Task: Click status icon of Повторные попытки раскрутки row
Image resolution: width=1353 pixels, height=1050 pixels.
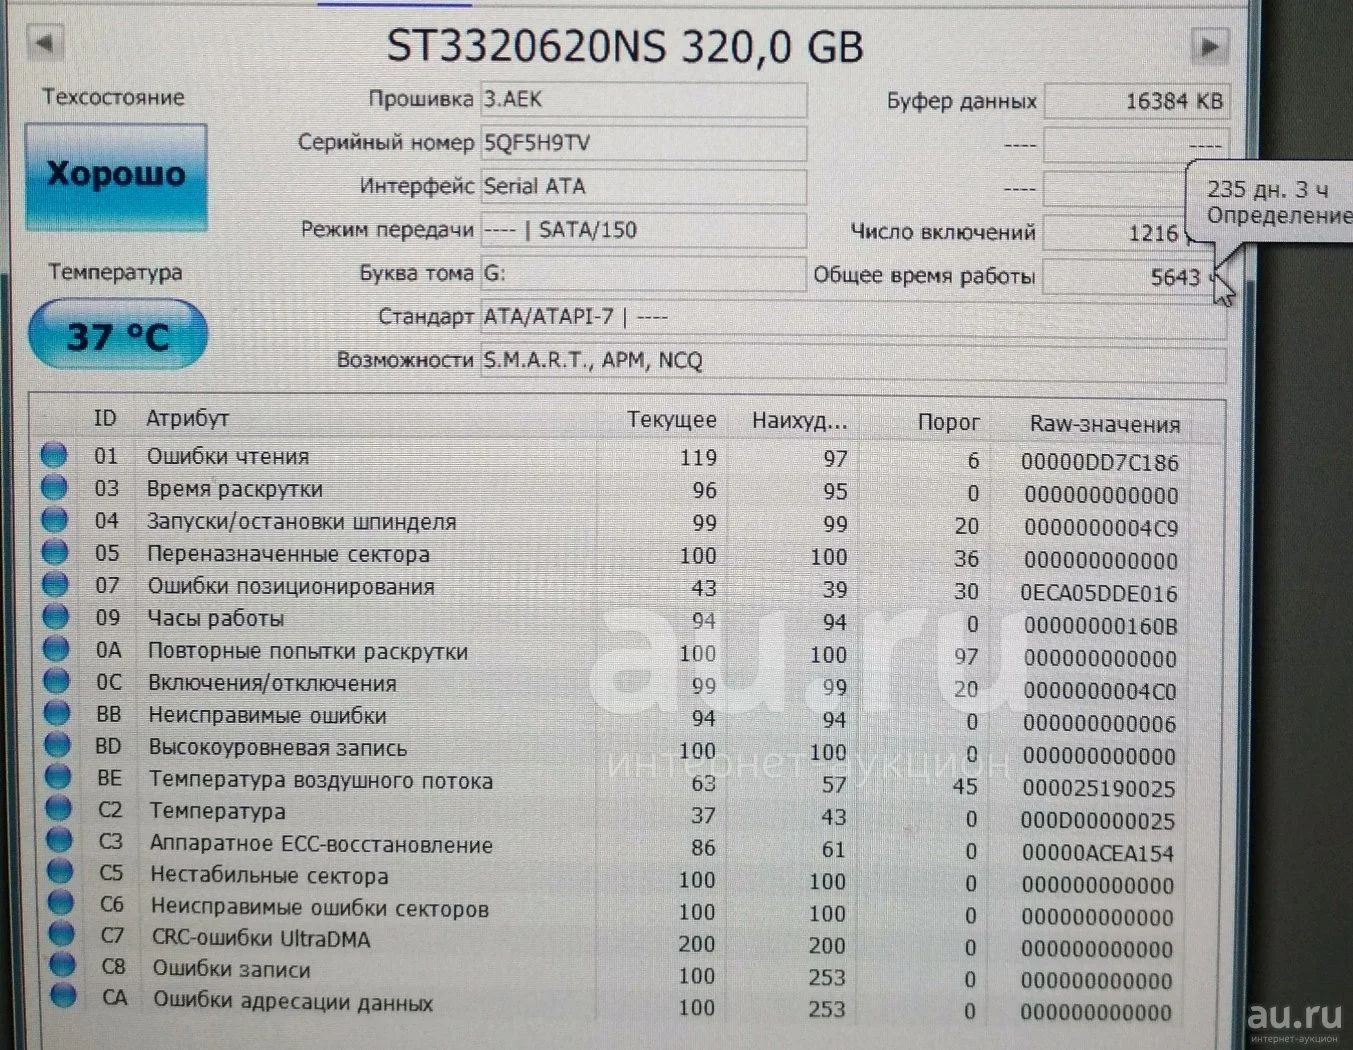Action: click(56, 649)
